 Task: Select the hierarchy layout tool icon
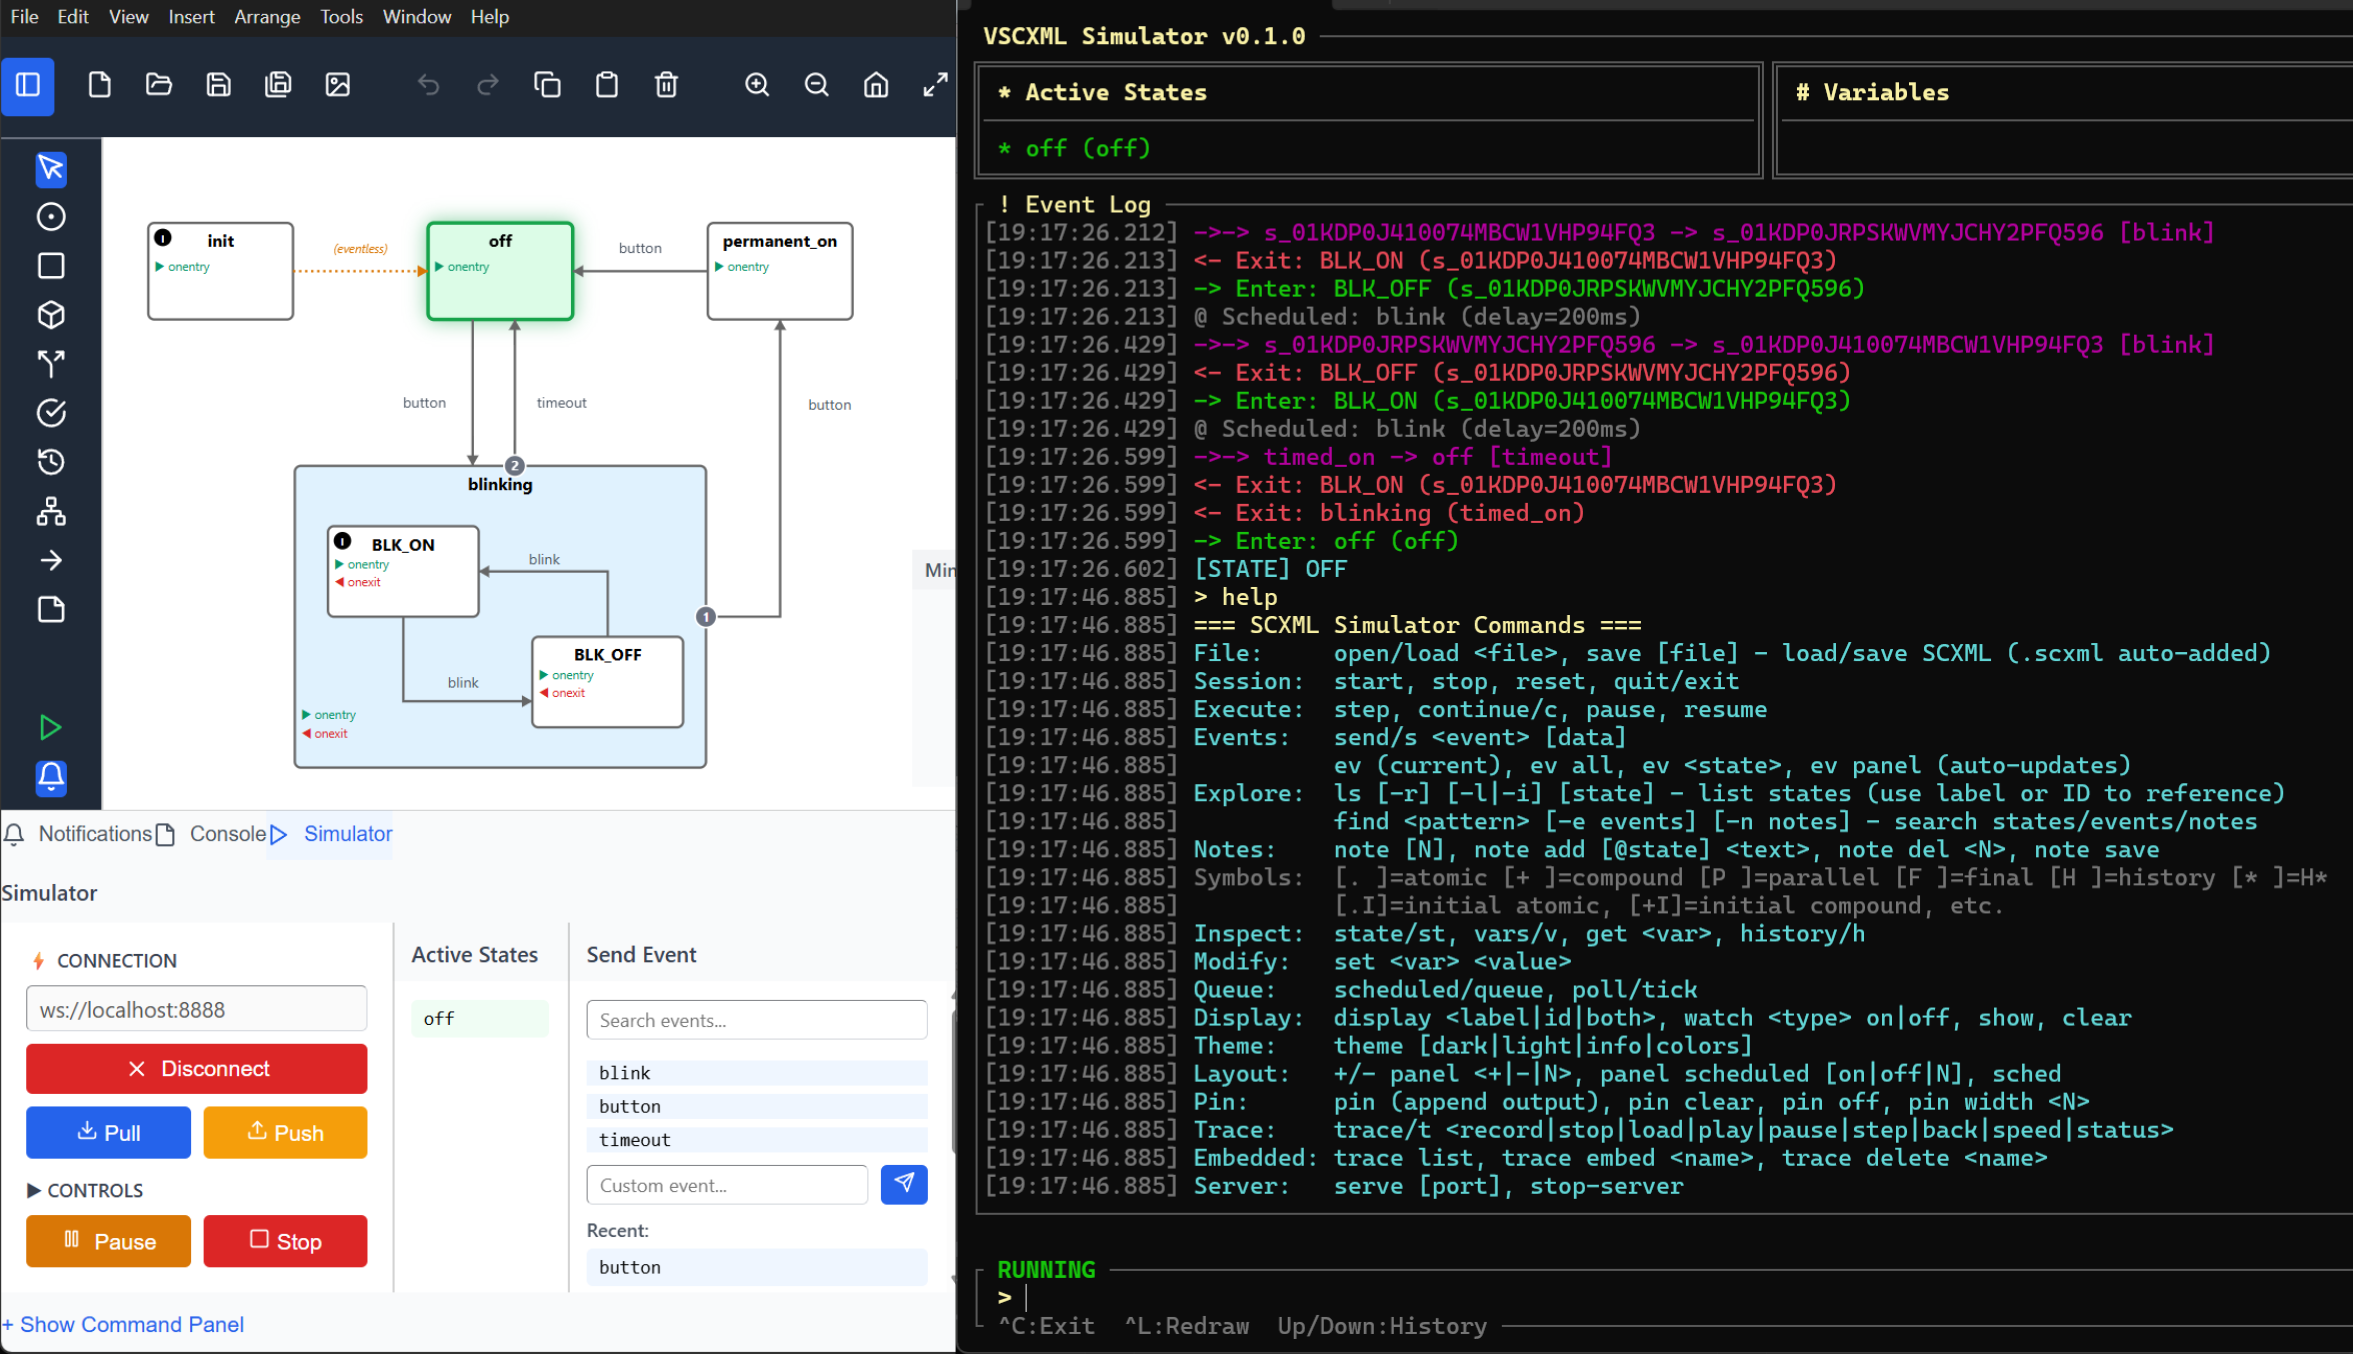(x=51, y=511)
